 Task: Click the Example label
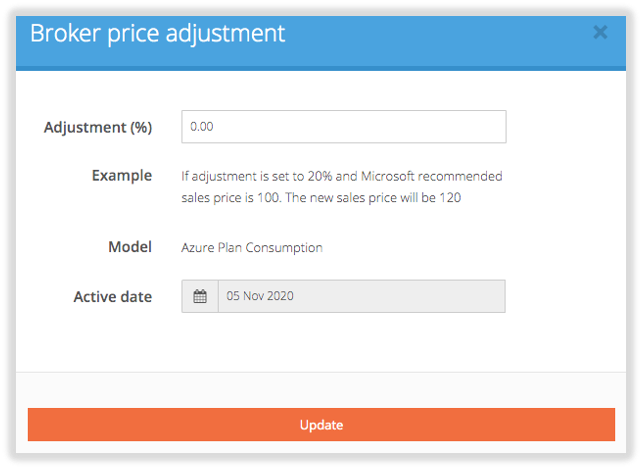(x=122, y=175)
